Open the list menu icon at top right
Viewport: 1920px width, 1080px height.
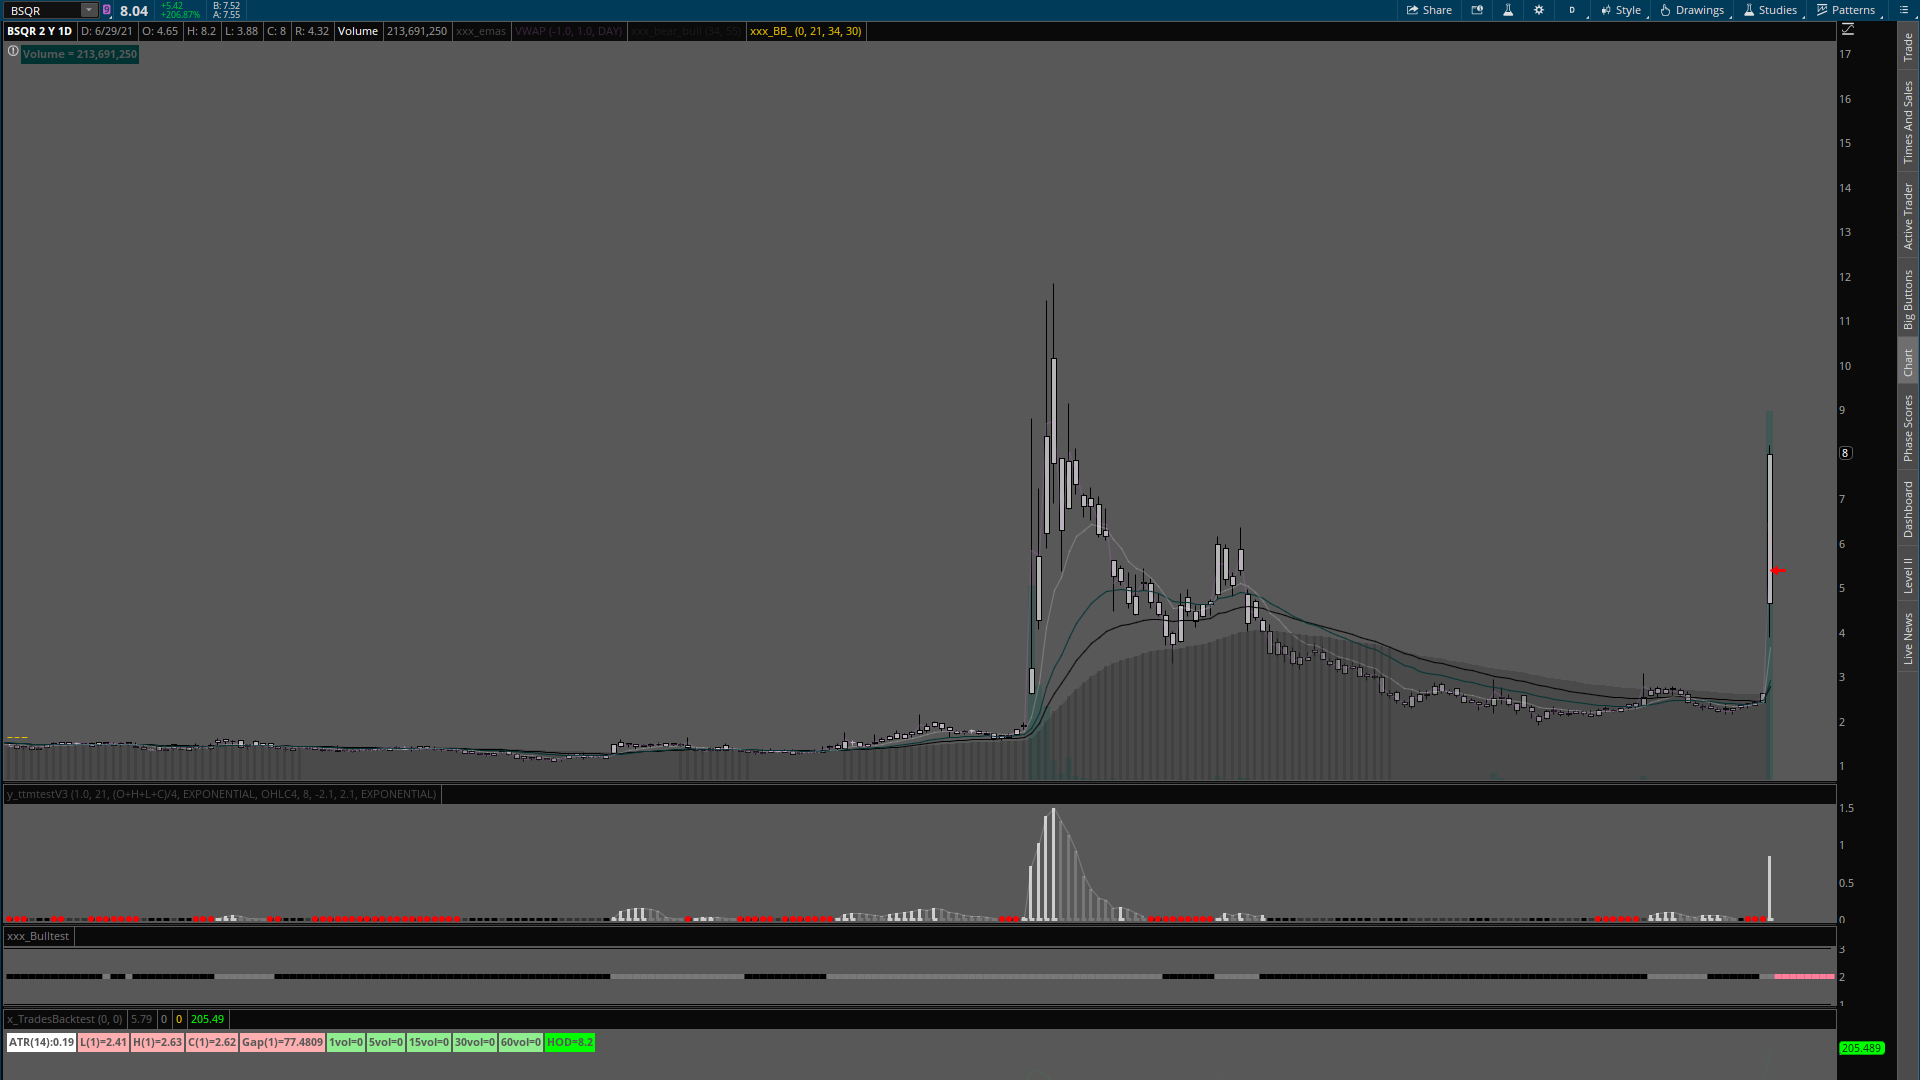point(1904,10)
